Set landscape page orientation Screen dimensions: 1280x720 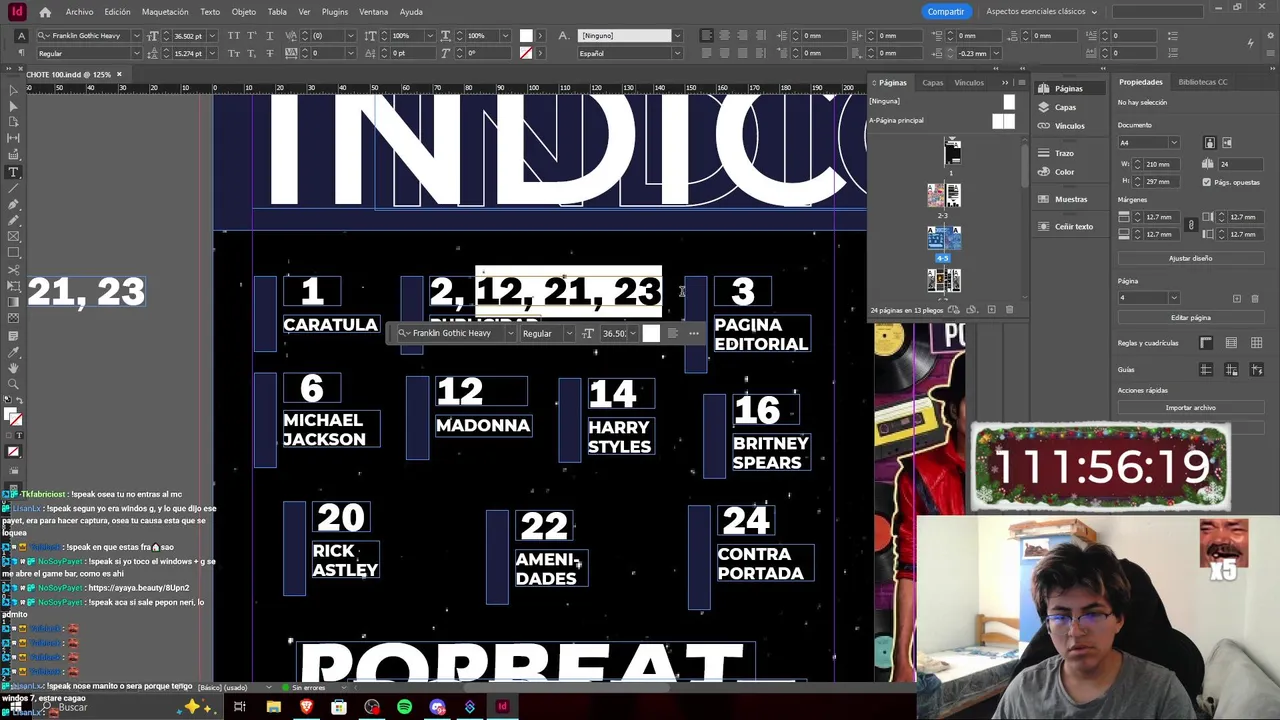point(1227,143)
